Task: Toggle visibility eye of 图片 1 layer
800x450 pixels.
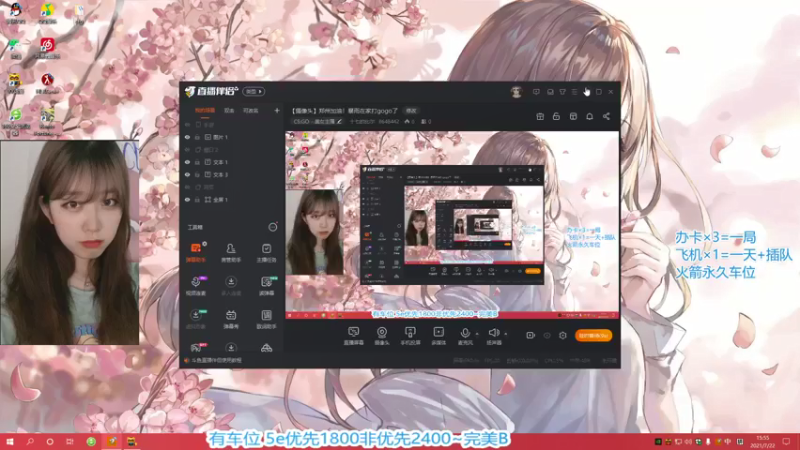Action: point(187,137)
